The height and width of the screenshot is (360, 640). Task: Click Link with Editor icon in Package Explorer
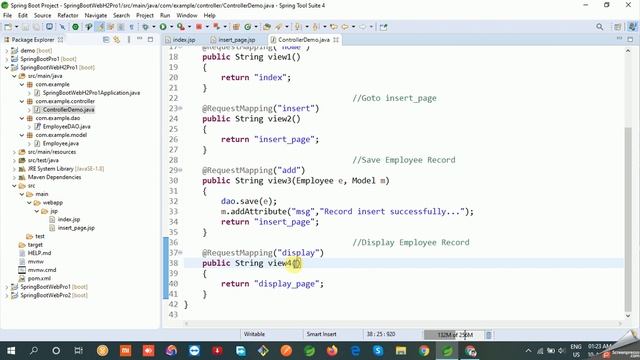click(x=117, y=40)
